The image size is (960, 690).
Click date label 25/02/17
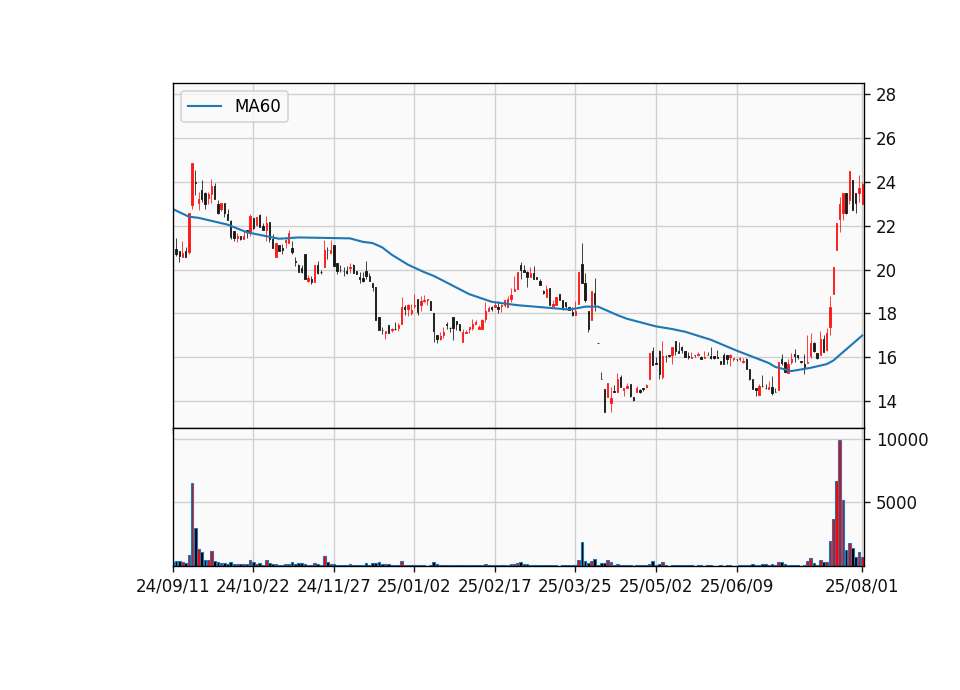tap(495, 586)
